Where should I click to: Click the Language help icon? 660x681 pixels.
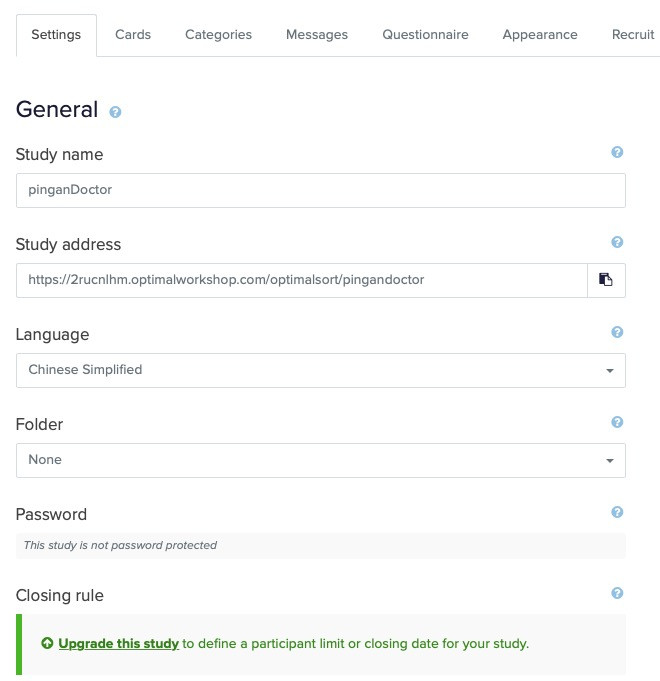(617, 332)
